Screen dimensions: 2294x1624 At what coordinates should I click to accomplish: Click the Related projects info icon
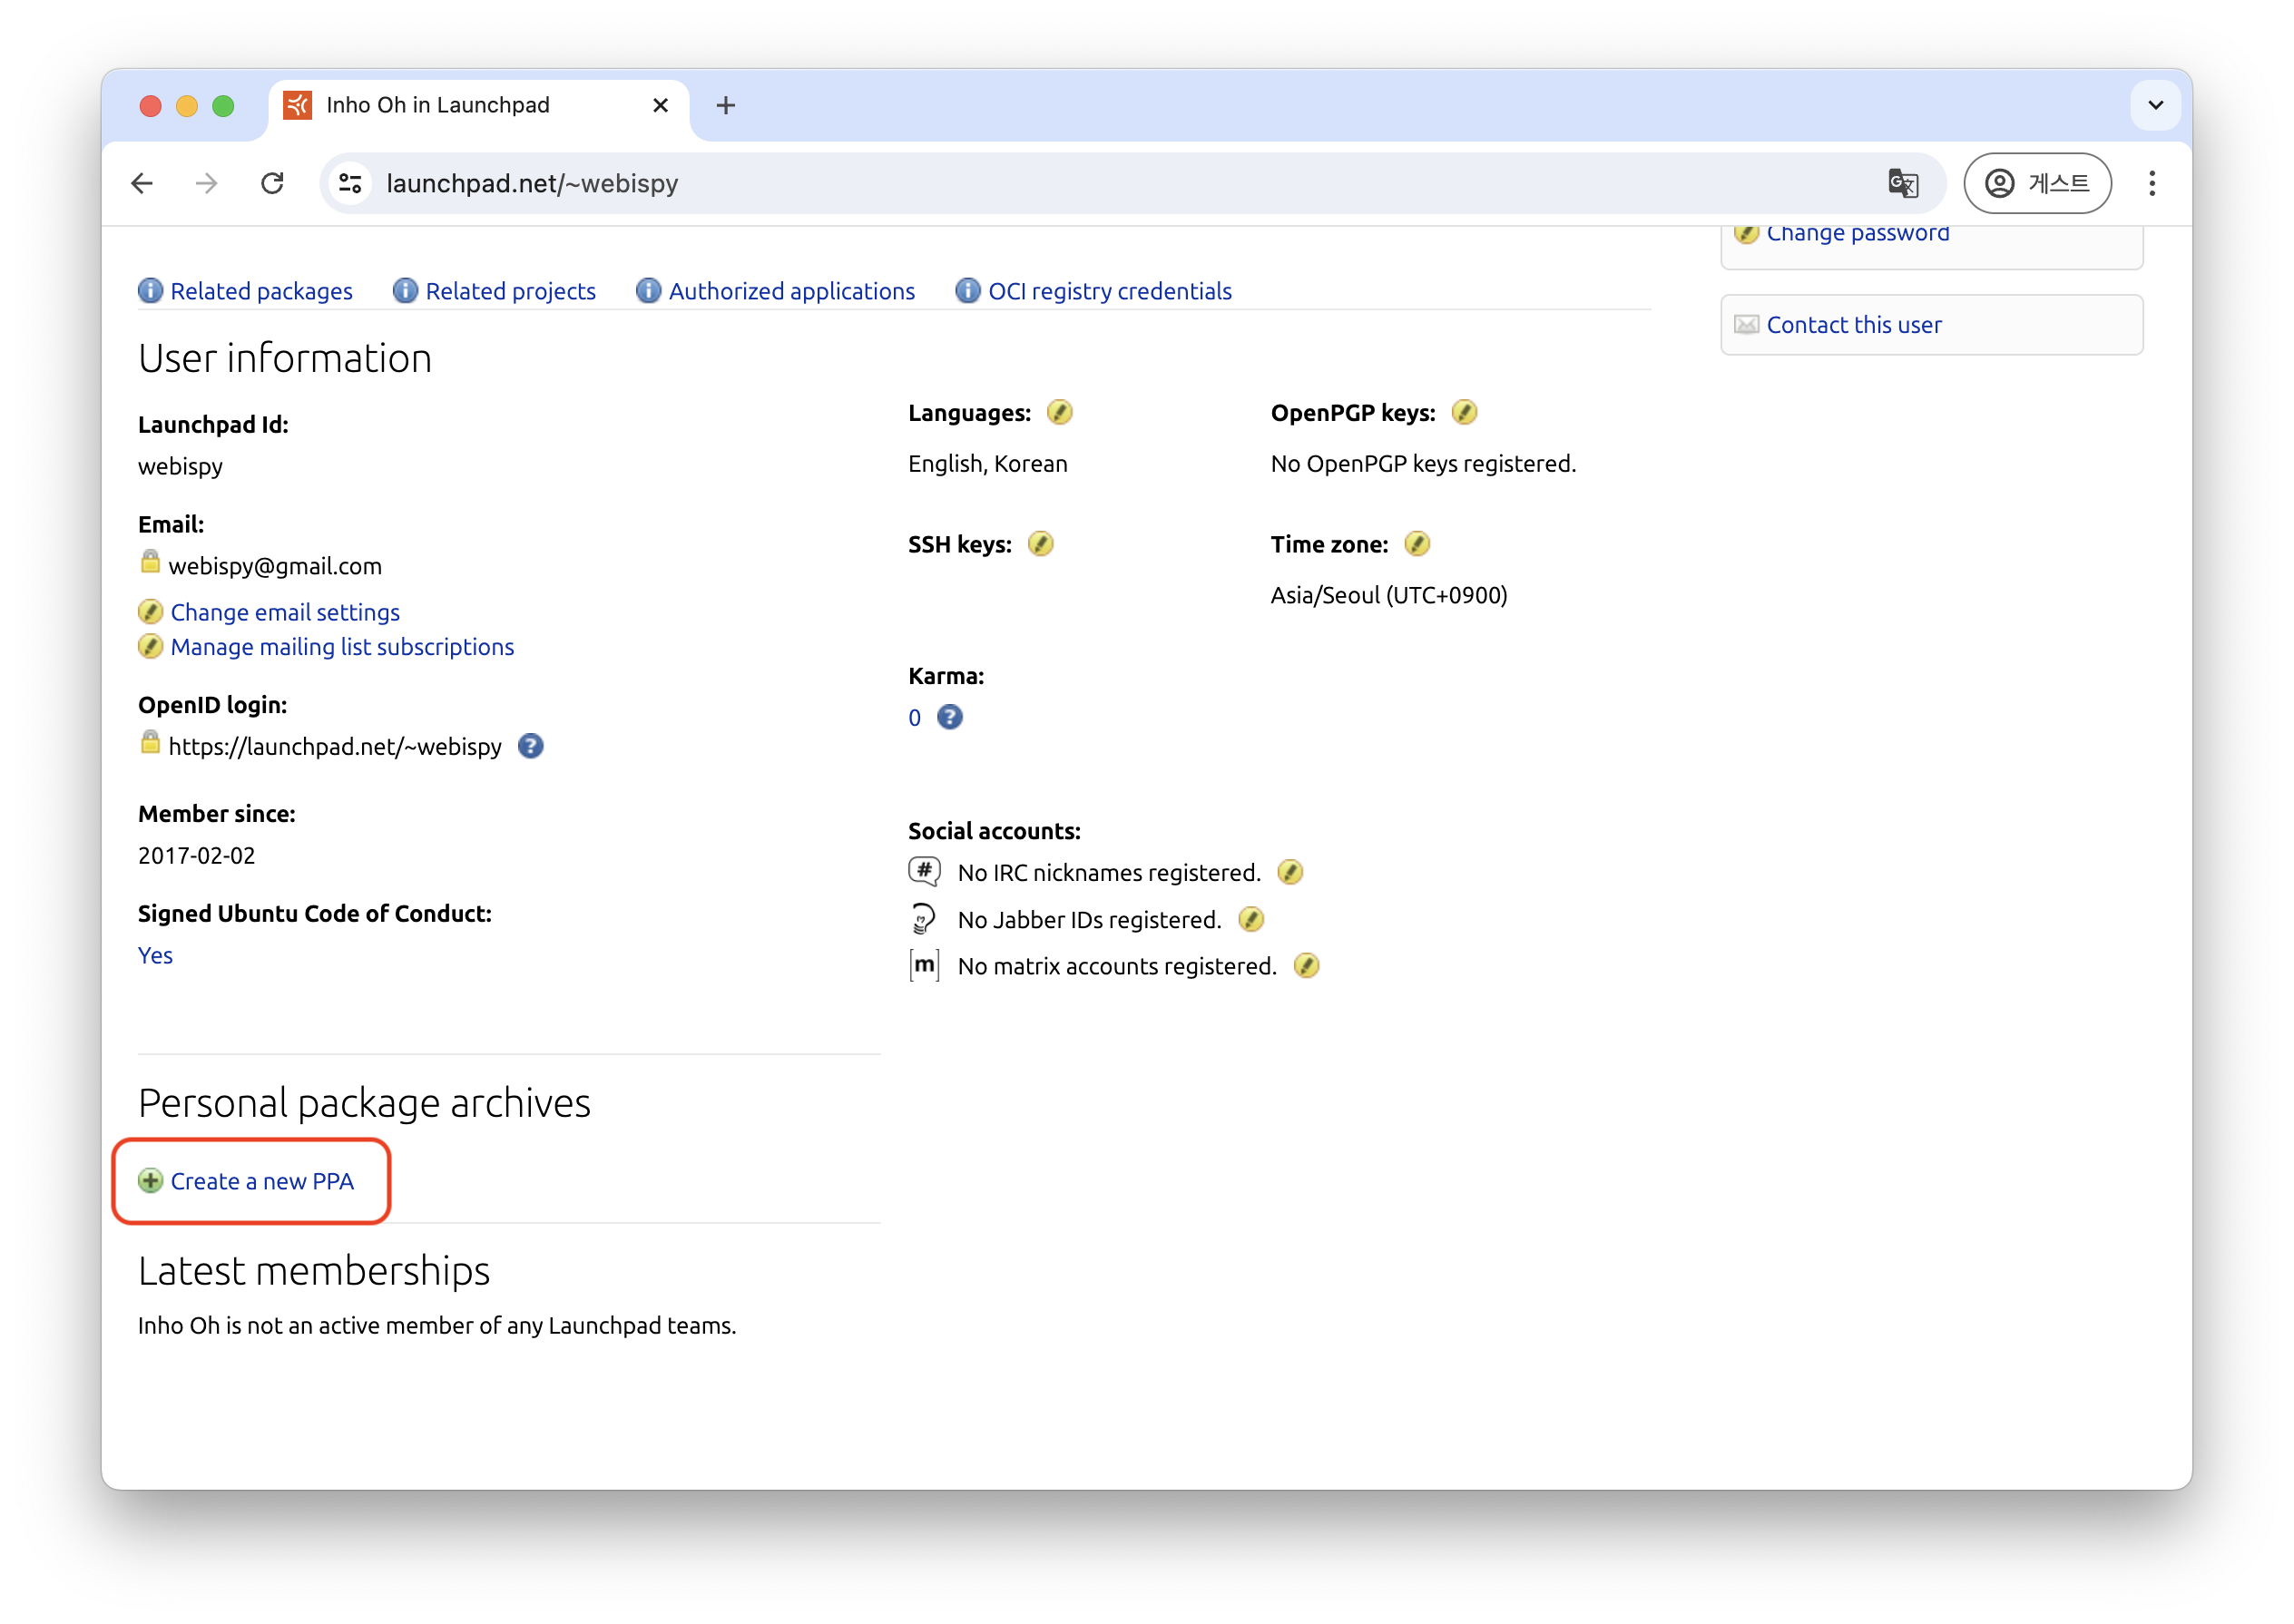pos(405,291)
